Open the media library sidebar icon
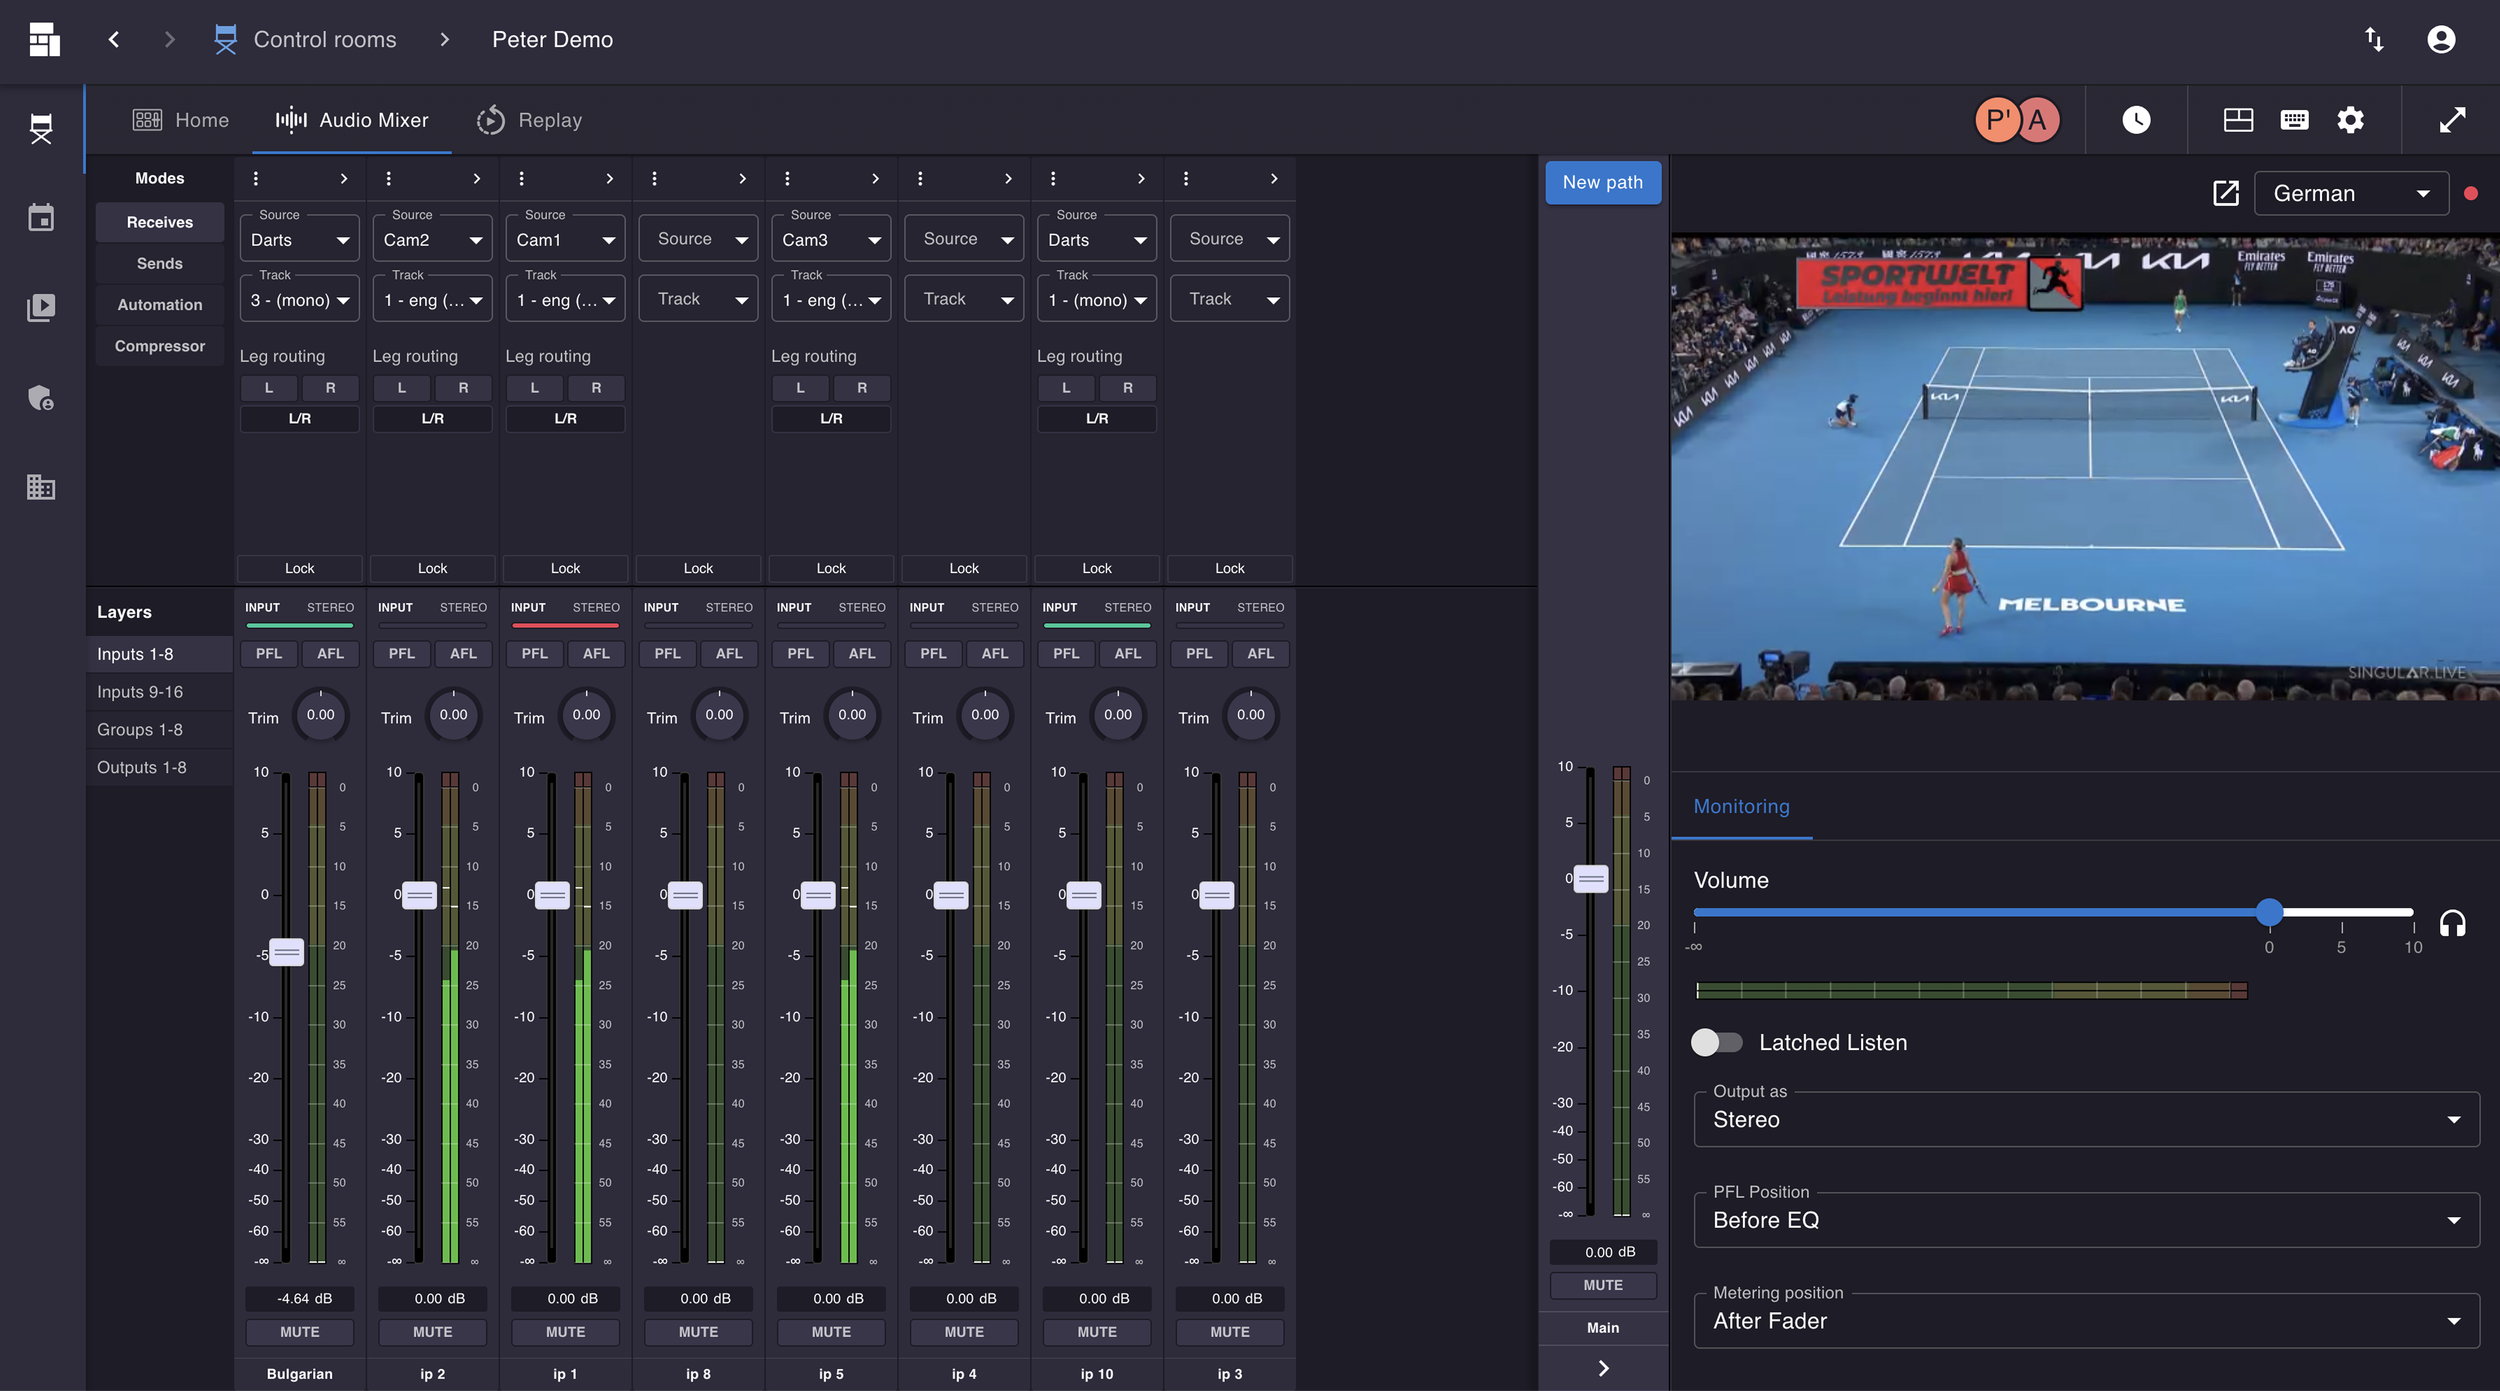Image resolution: width=2500 pixels, height=1391 pixels. pyautogui.click(x=41, y=307)
